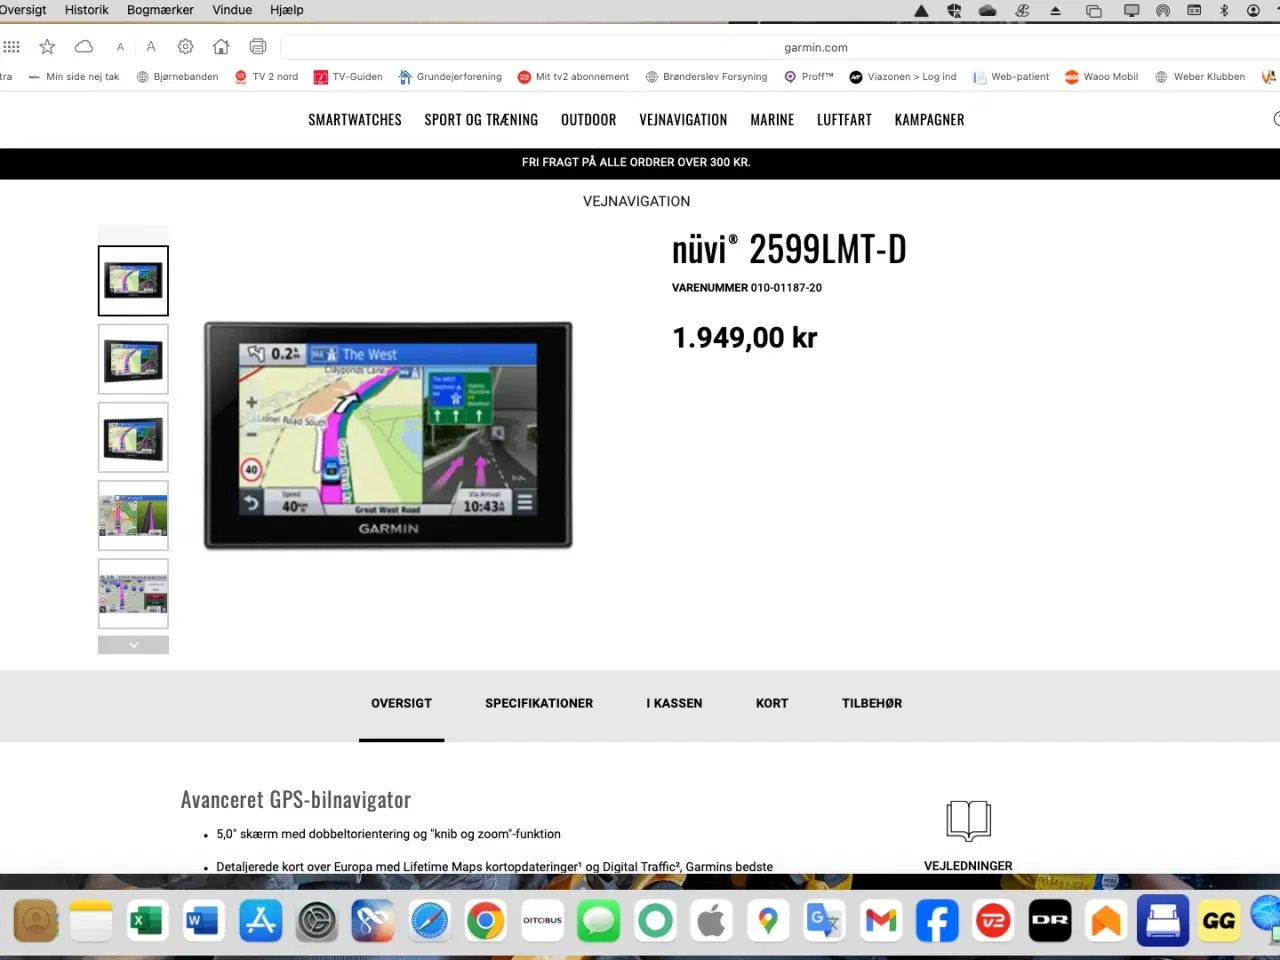
Task: Switch to TILBEHØR tab
Action: point(872,704)
